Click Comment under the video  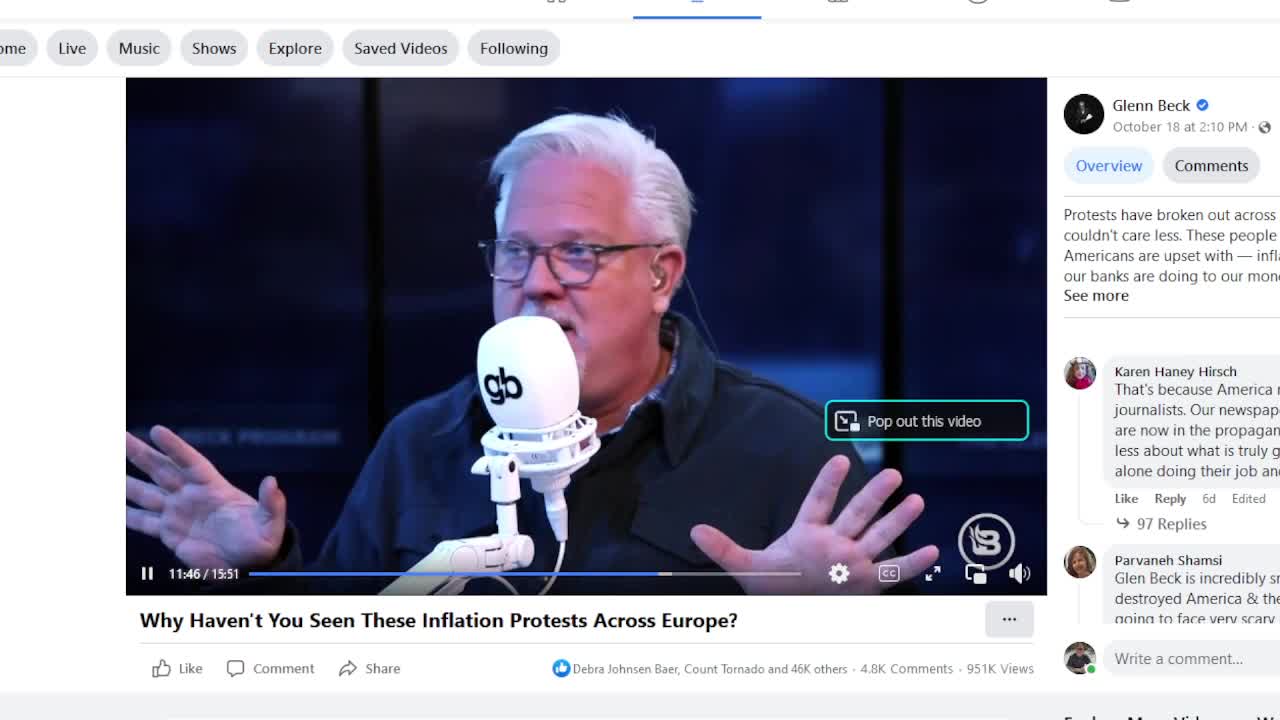(270, 668)
